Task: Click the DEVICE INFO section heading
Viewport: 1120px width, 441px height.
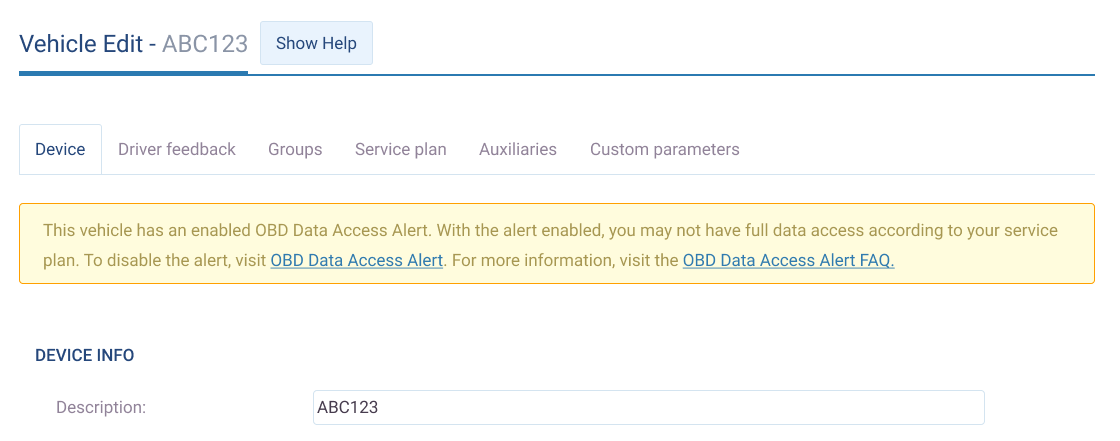Action: coord(85,355)
